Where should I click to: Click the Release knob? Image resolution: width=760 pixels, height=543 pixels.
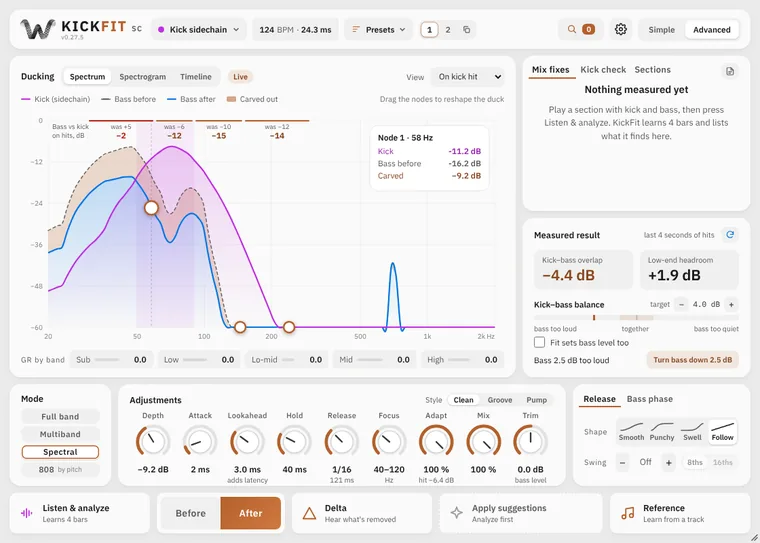tap(341, 442)
